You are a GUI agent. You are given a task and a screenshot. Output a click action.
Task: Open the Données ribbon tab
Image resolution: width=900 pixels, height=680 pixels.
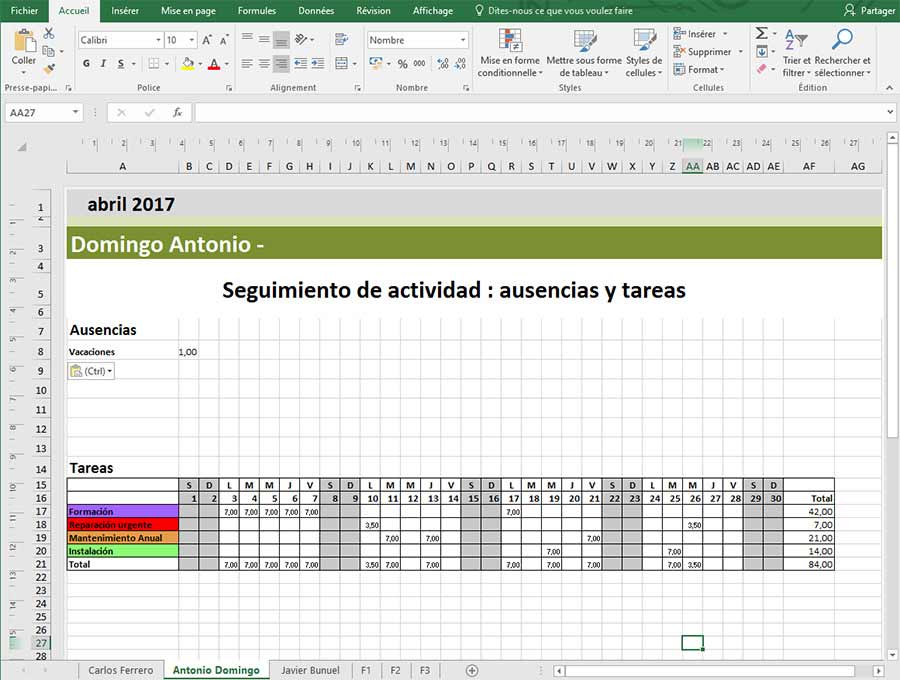click(316, 10)
